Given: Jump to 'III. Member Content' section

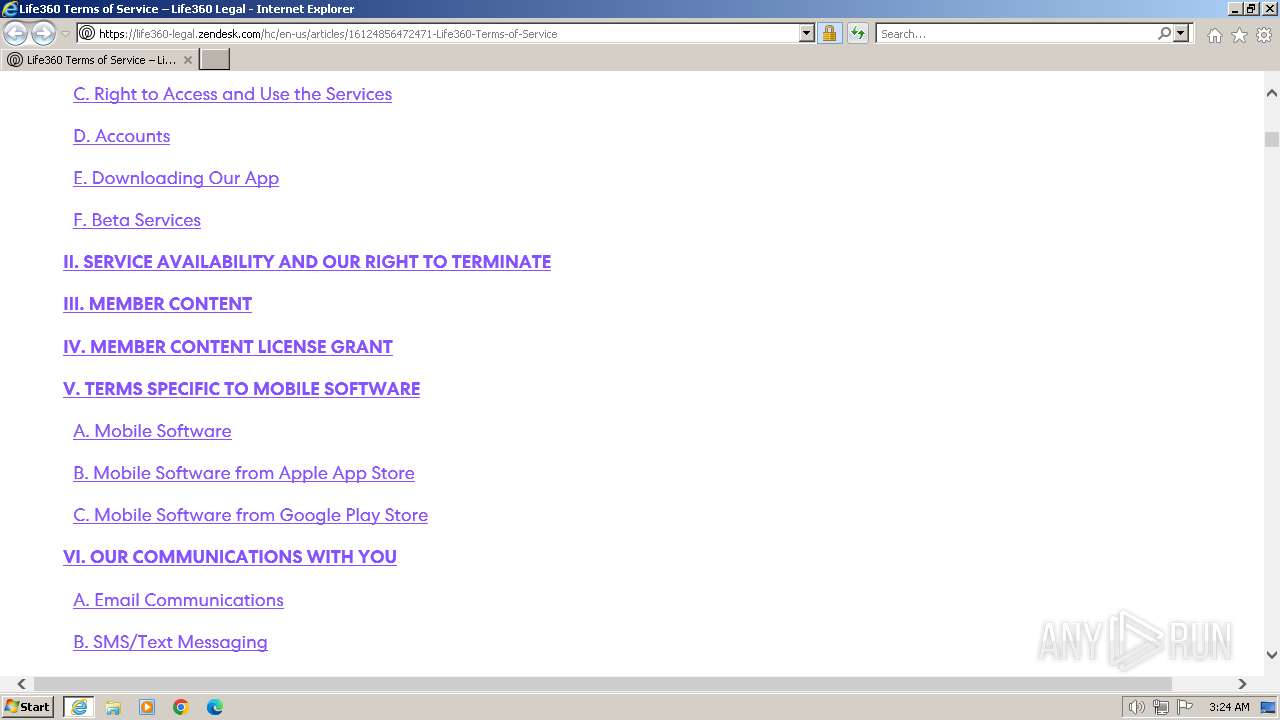Looking at the screenshot, I should tap(157, 304).
